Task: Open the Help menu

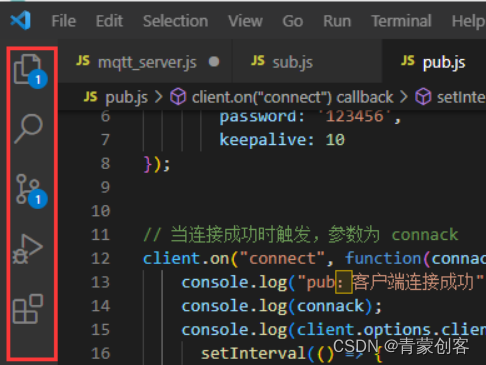Action: (468, 21)
